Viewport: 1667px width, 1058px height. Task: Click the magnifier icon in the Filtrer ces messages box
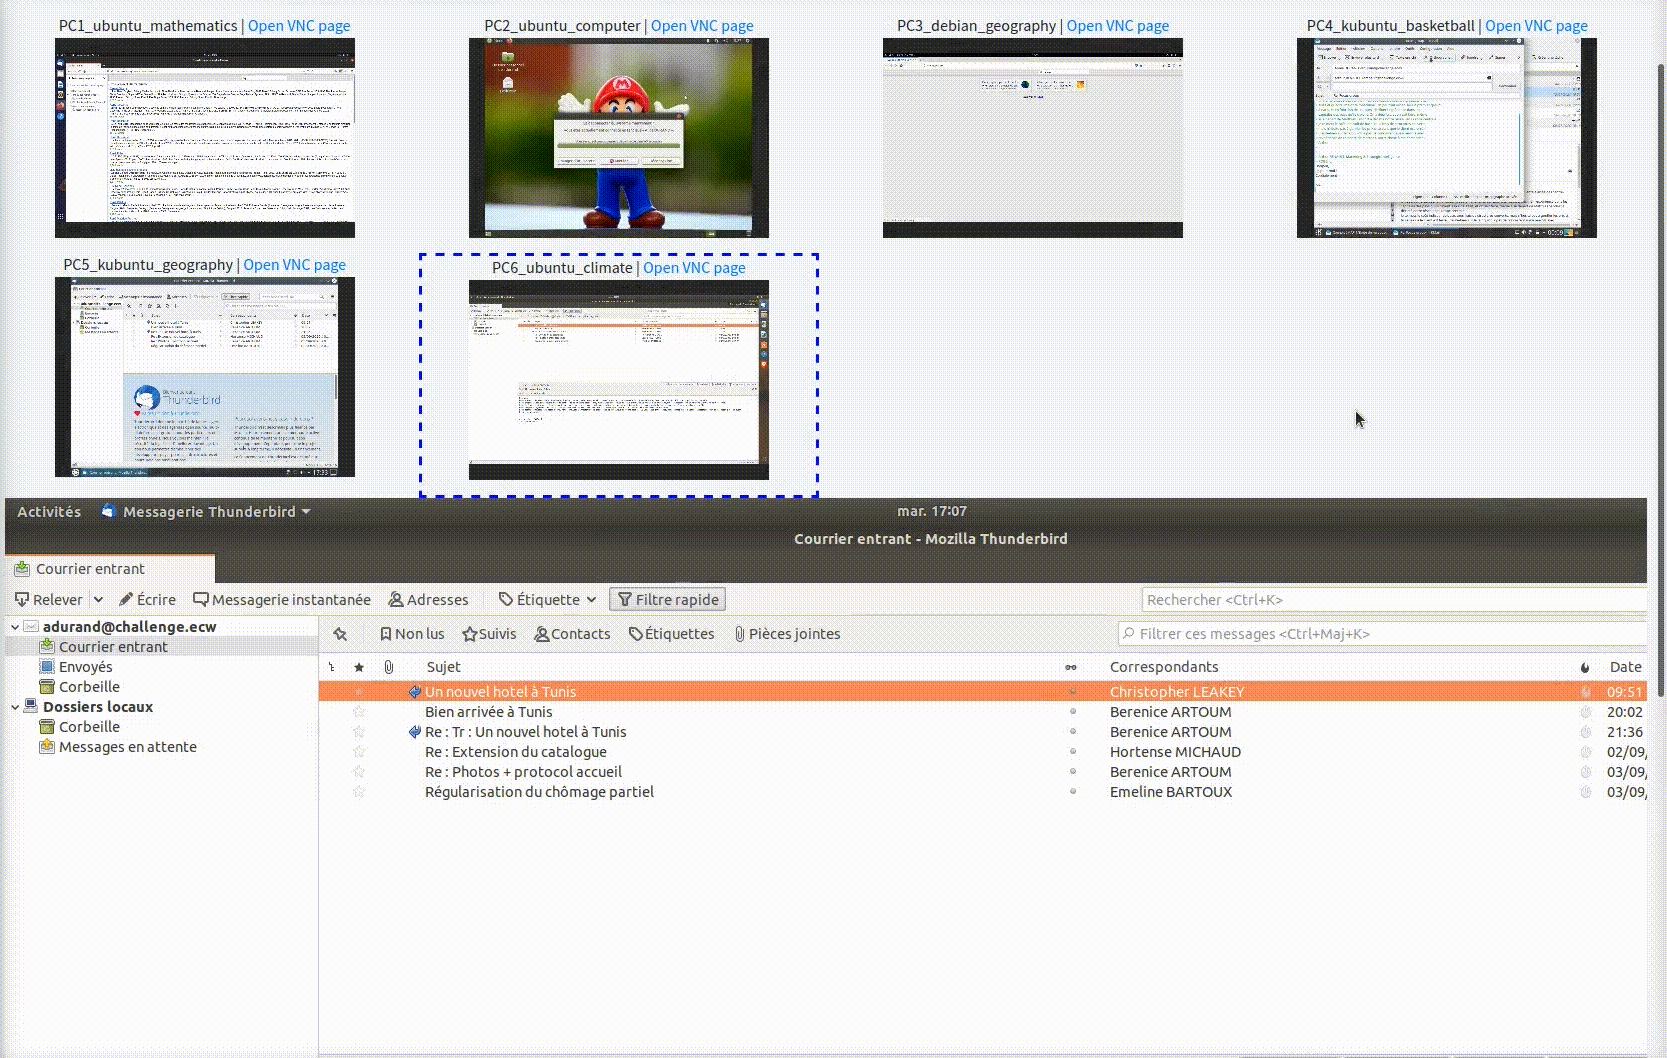point(1129,634)
